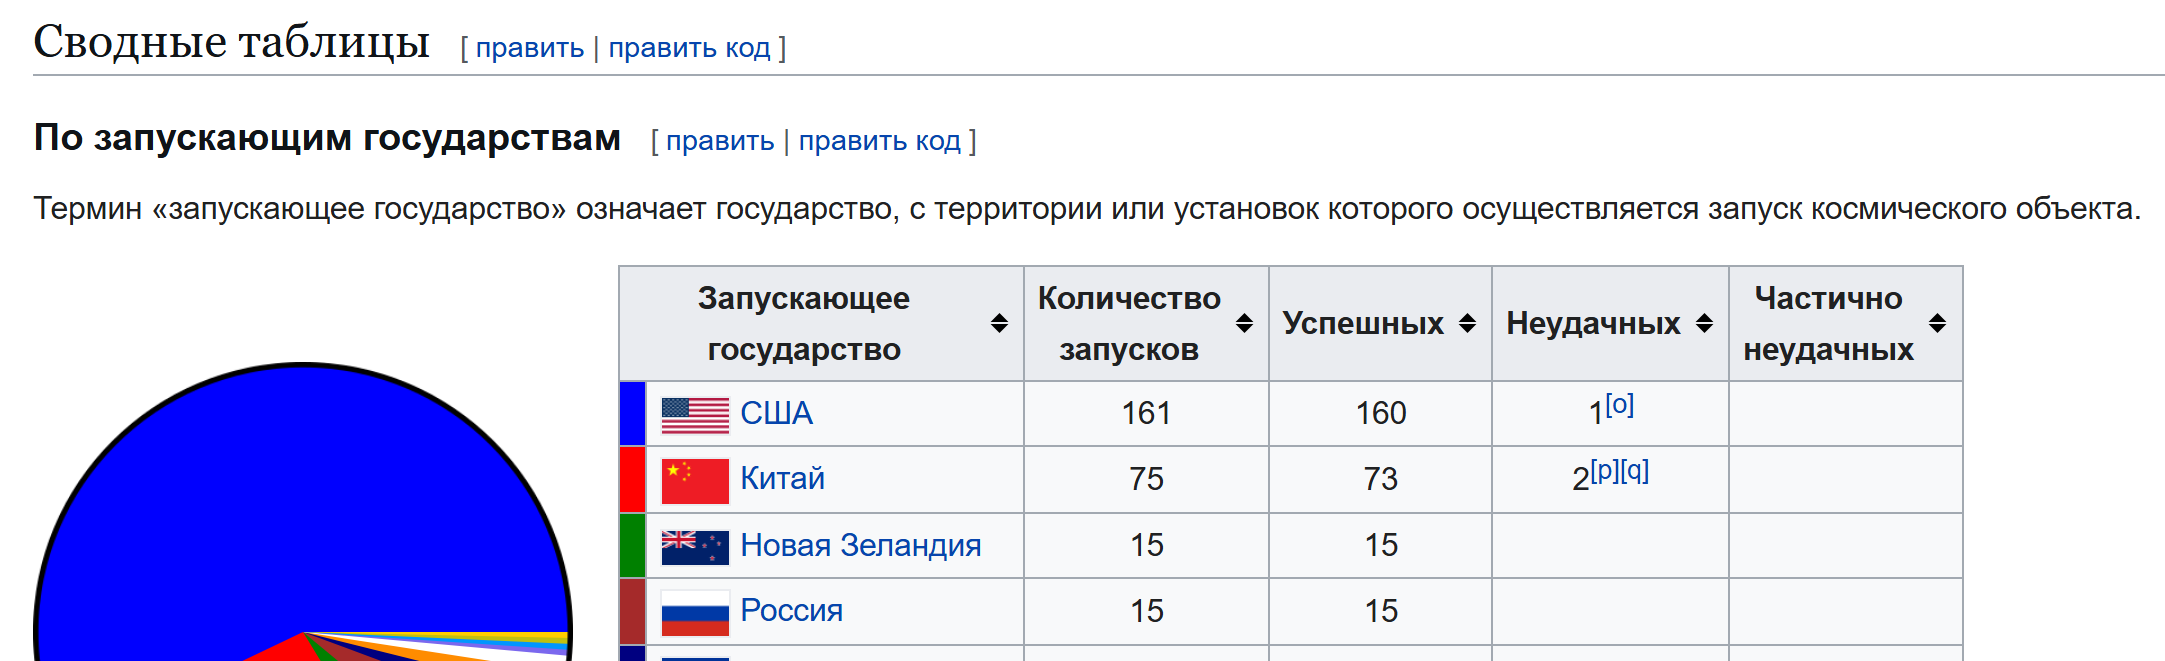
Task: Click the New Zealand flag icon
Action: 695,546
